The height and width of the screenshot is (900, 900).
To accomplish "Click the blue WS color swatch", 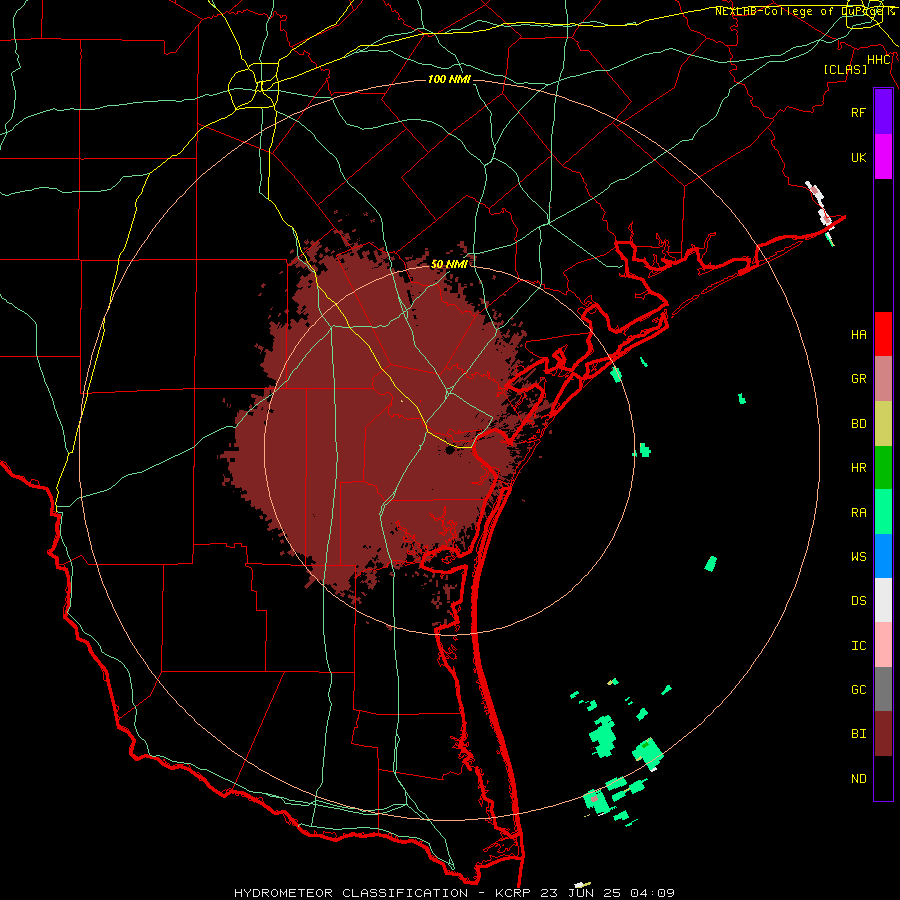I will pyautogui.click(x=883, y=556).
